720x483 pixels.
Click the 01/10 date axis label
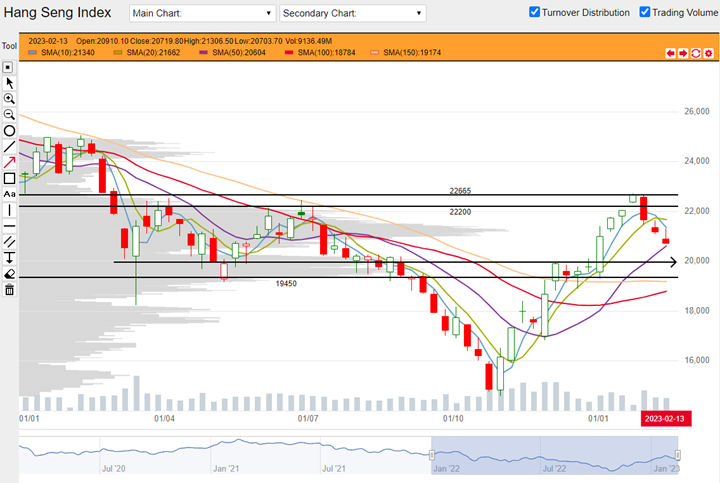point(453,419)
